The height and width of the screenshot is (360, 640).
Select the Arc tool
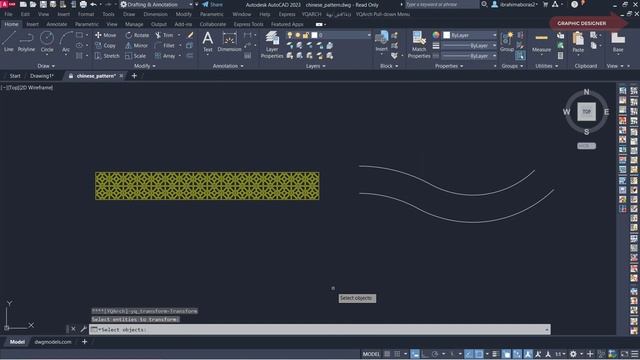click(66, 42)
